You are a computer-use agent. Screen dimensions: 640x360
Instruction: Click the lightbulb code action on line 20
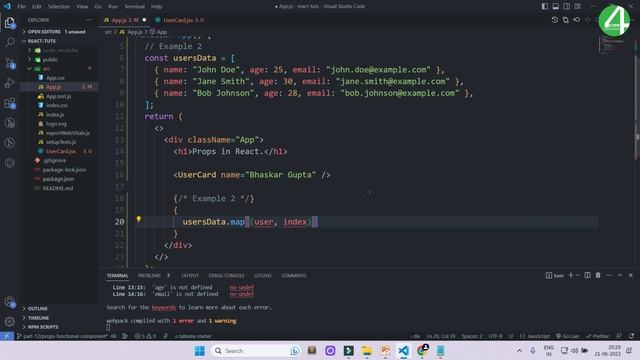pyautogui.click(x=139, y=220)
